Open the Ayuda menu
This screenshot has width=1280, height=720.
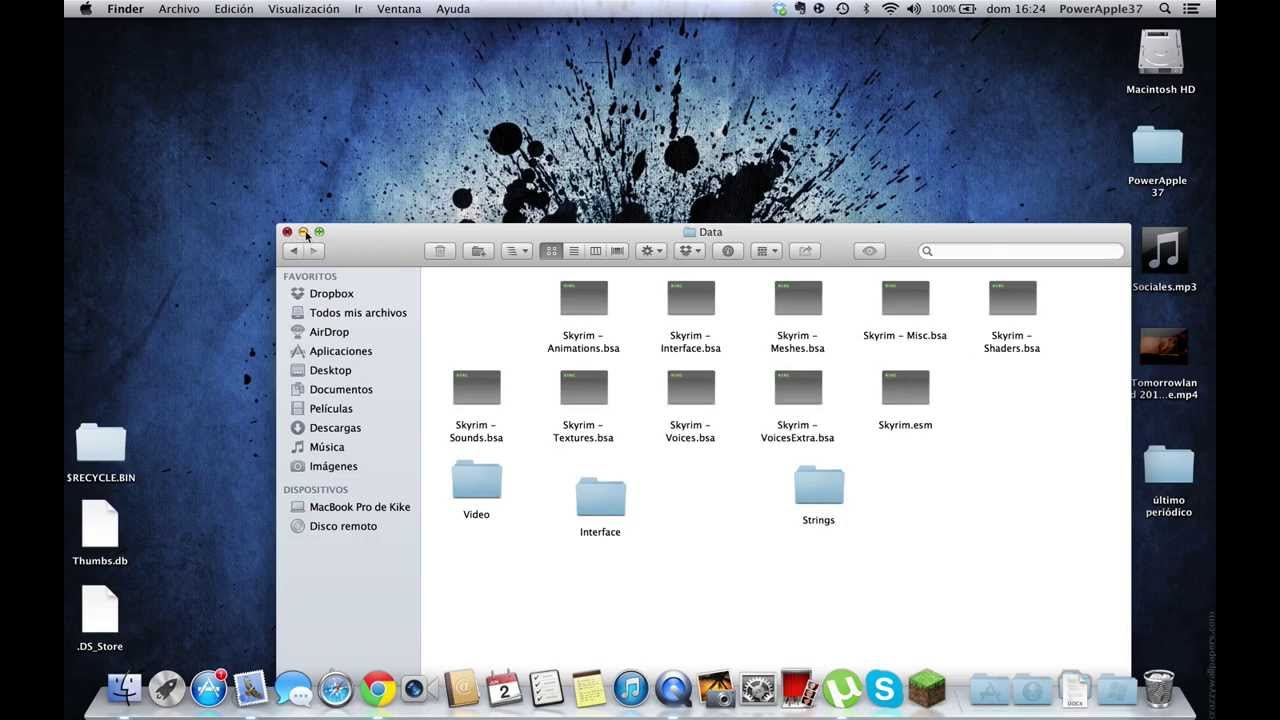point(453,9)
